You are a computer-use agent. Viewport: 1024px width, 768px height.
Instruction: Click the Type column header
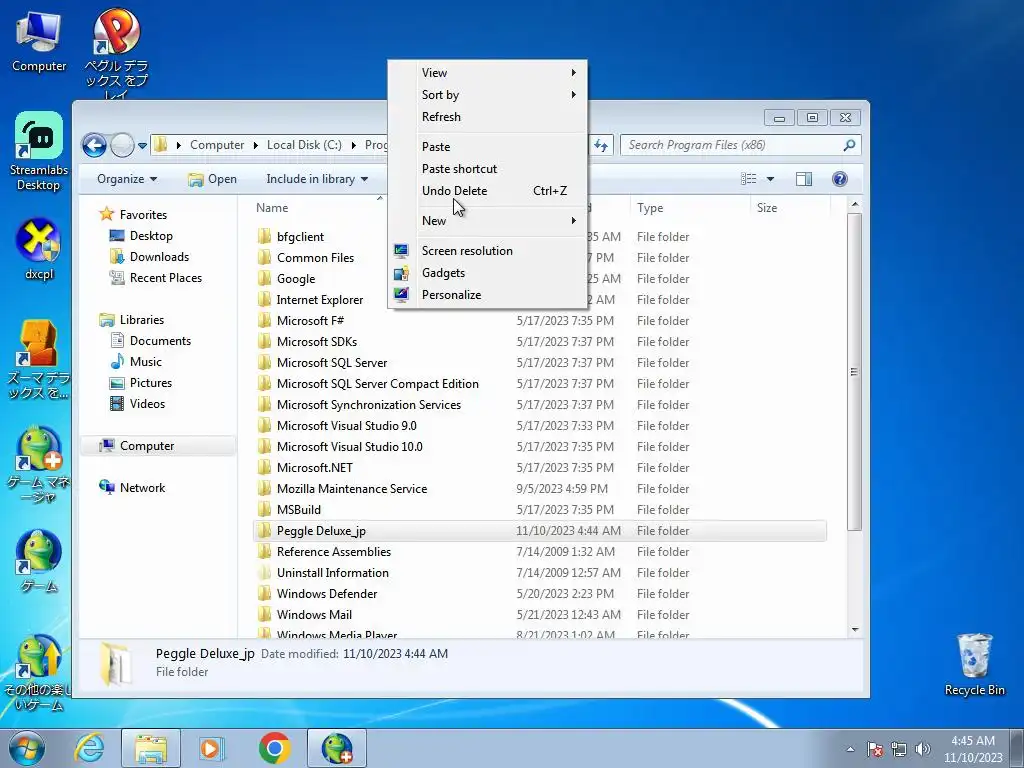(x=650, y=208)
